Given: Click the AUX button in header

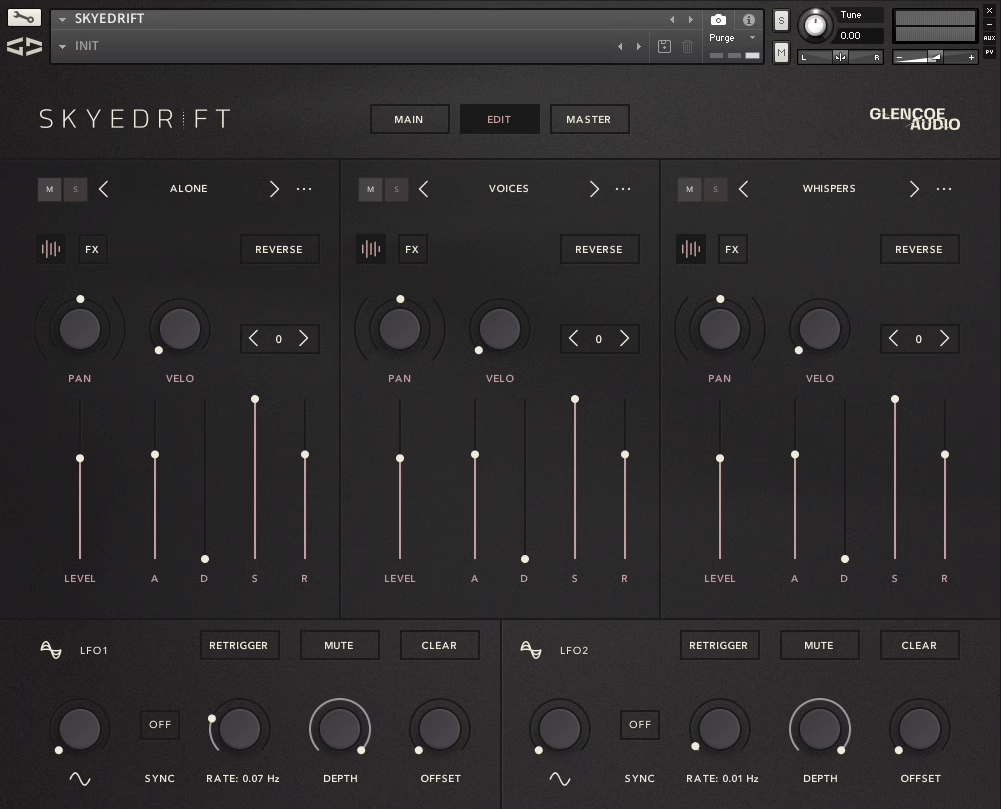Looking at the screenshot, I should 990,38.
